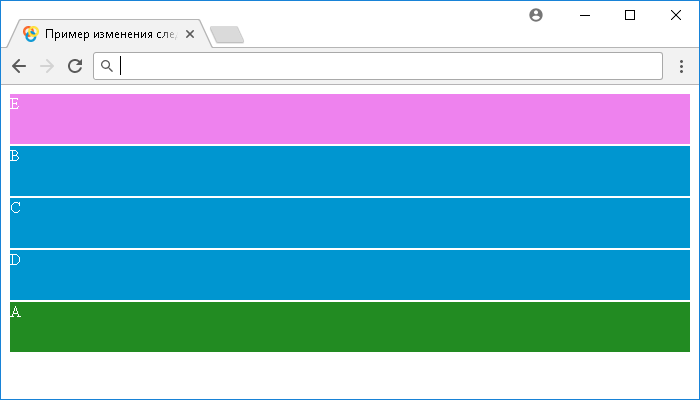
Task: Click the blue block labeled C
Action: 350,223
